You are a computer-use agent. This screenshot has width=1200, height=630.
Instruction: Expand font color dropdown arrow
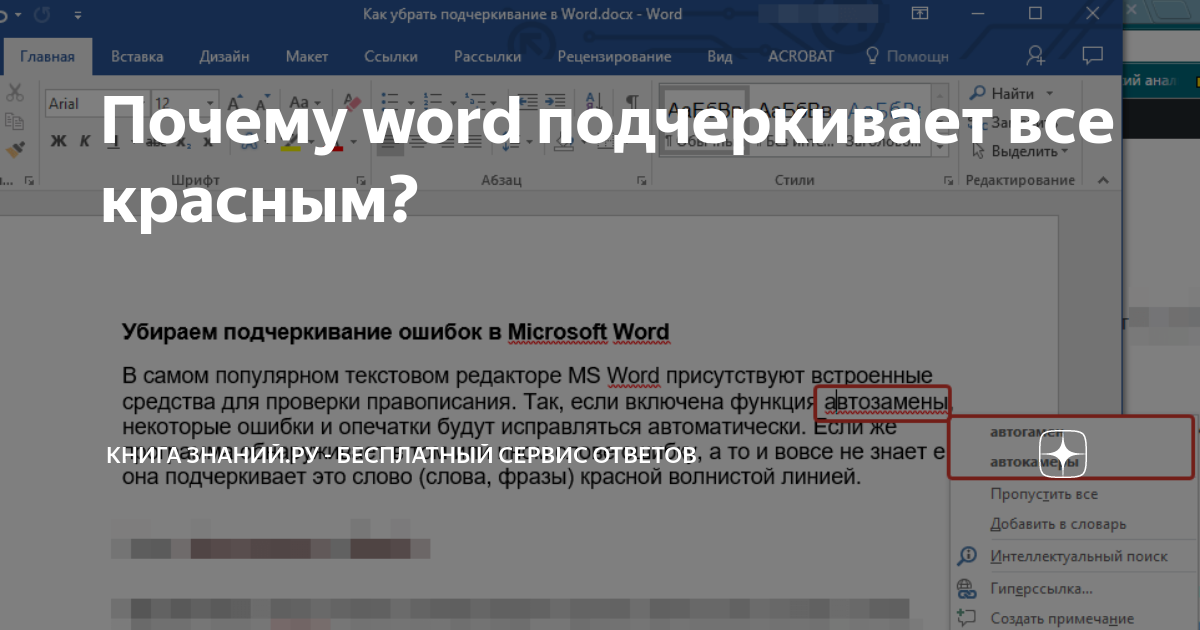pos(352,141)
